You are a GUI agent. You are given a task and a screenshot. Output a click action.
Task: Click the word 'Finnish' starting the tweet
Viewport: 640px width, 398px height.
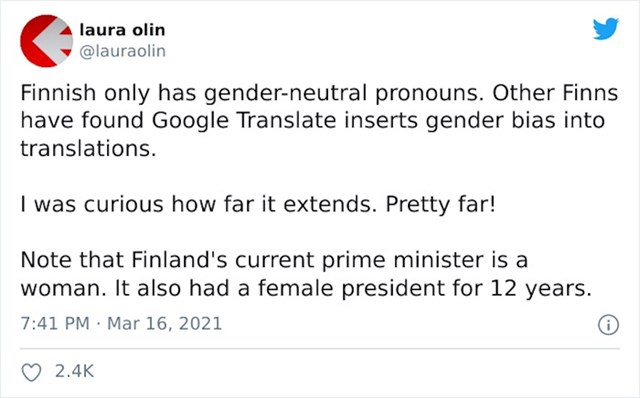(58, 93)
